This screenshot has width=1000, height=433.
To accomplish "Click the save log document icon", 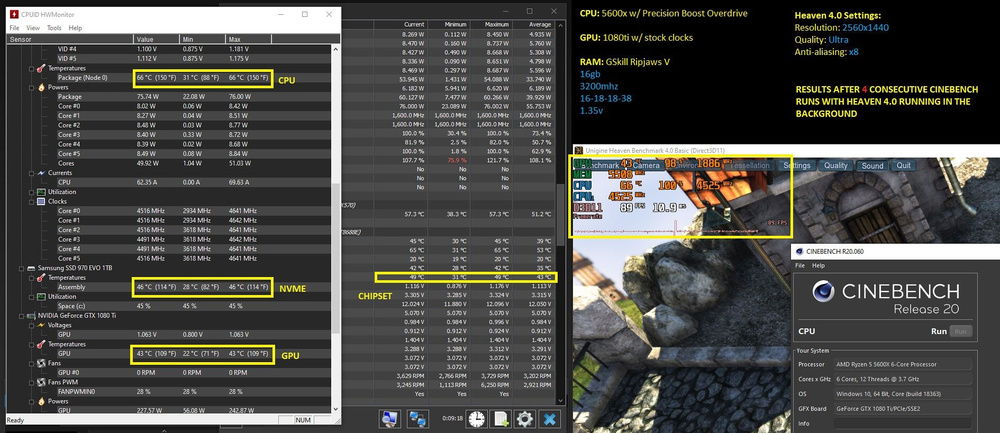I will tap(502, 419).
